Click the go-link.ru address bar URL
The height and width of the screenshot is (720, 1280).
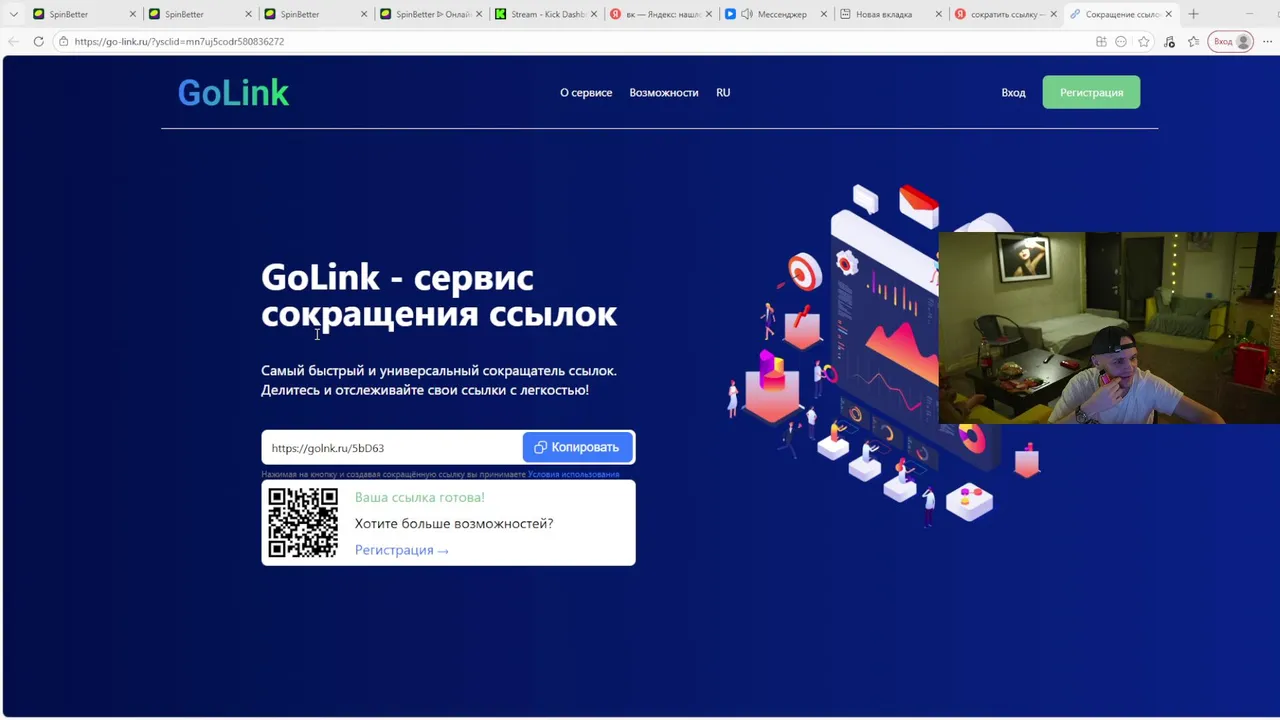click(179, 42)
